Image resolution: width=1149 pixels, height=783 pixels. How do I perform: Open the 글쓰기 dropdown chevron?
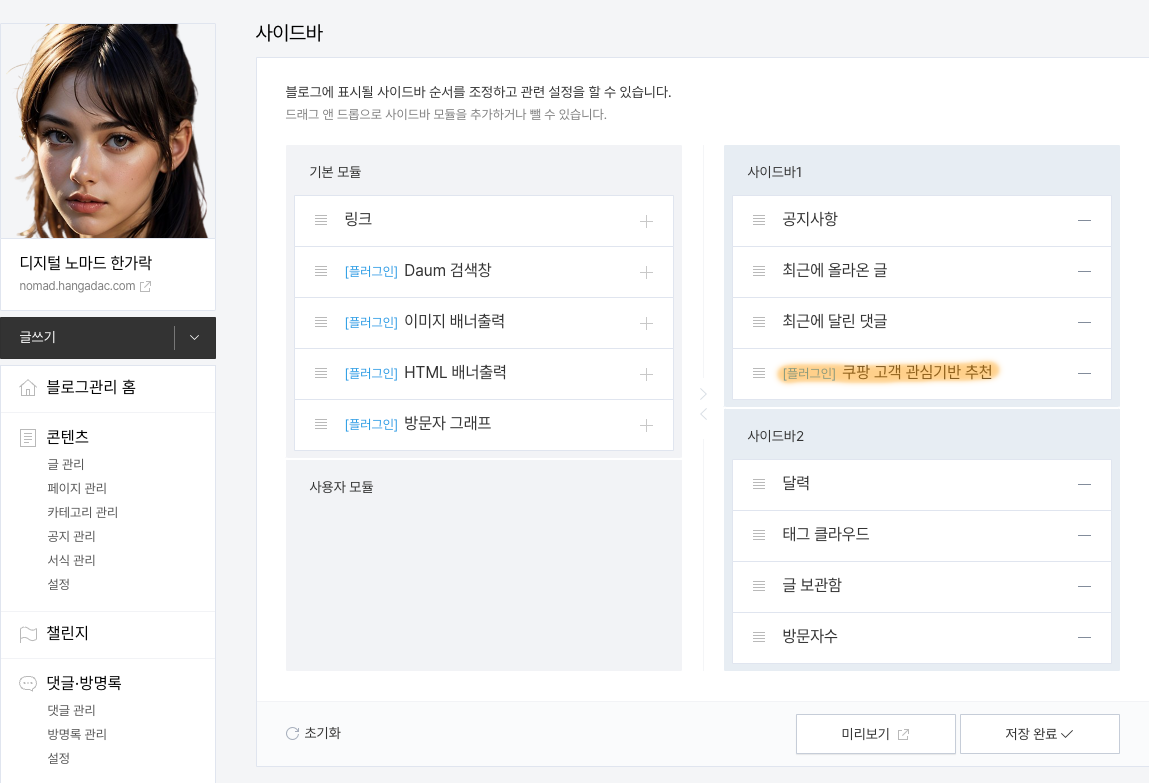point(196,338)
